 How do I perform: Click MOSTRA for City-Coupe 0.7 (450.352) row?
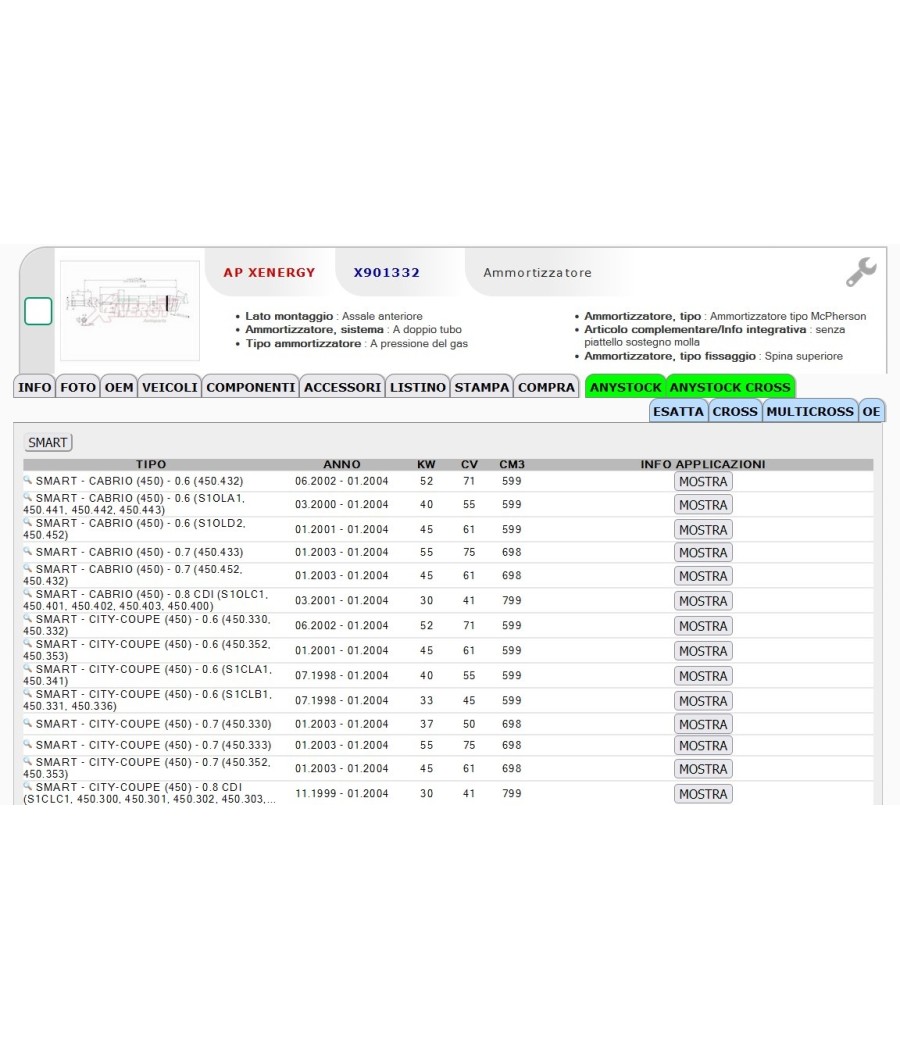point(703,769)
